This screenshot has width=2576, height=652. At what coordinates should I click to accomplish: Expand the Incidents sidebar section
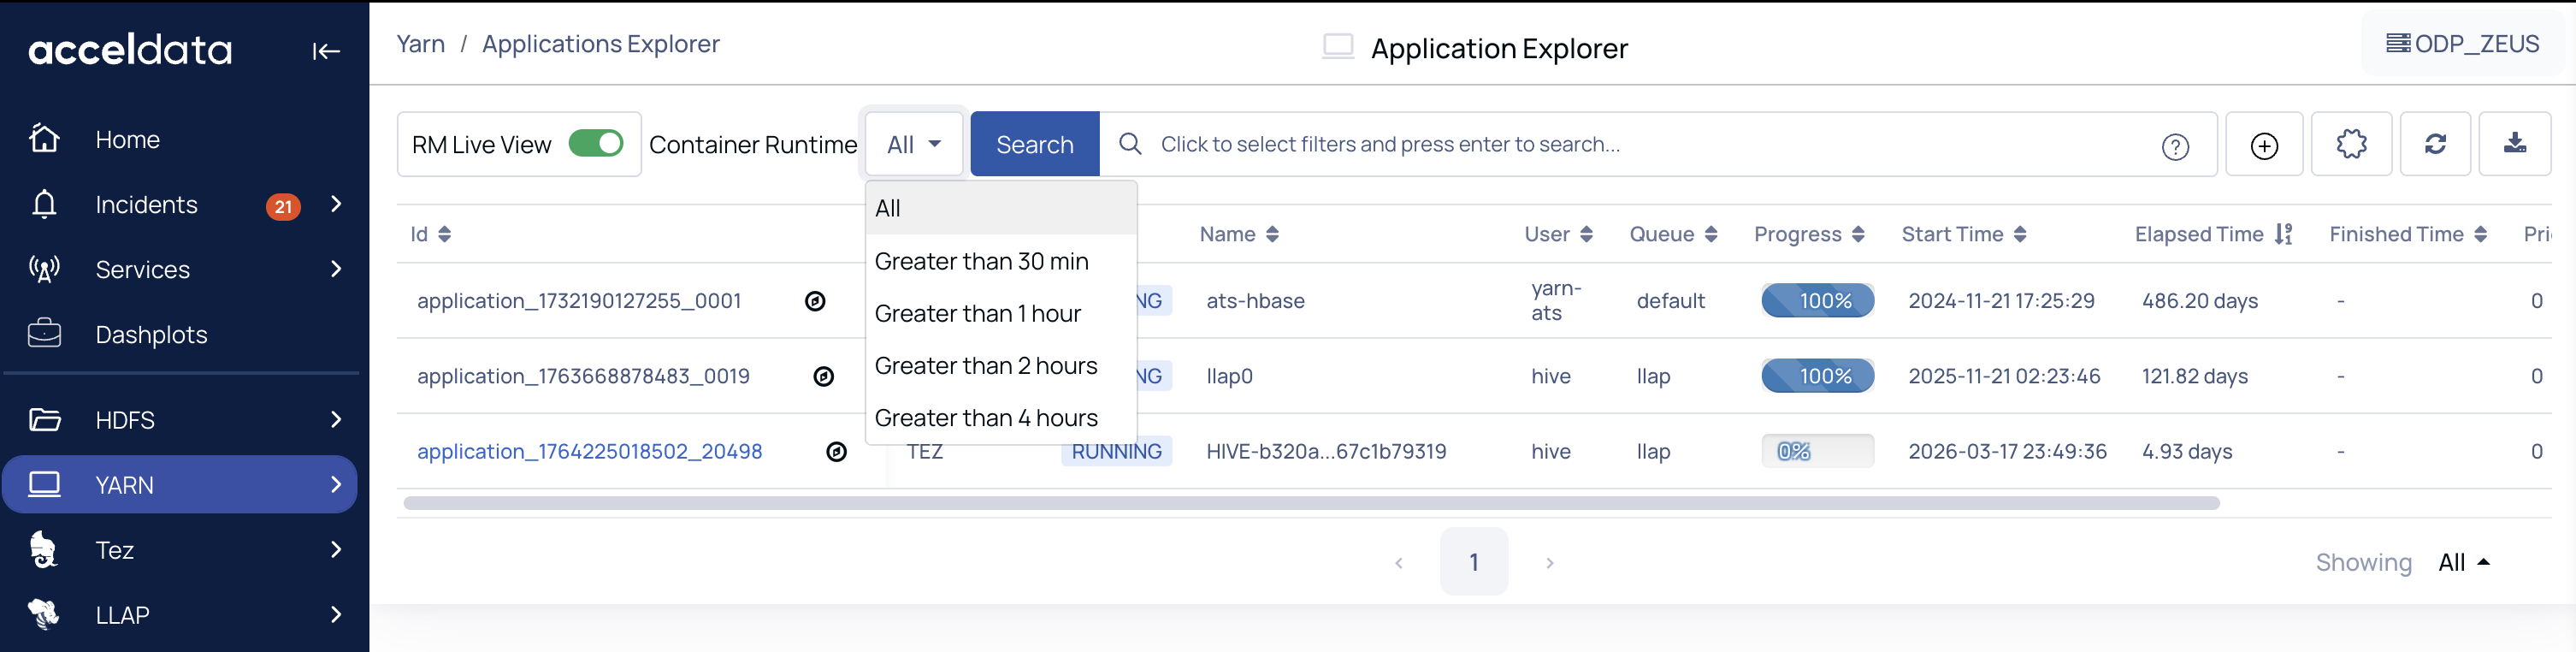(x=335, y=204)
